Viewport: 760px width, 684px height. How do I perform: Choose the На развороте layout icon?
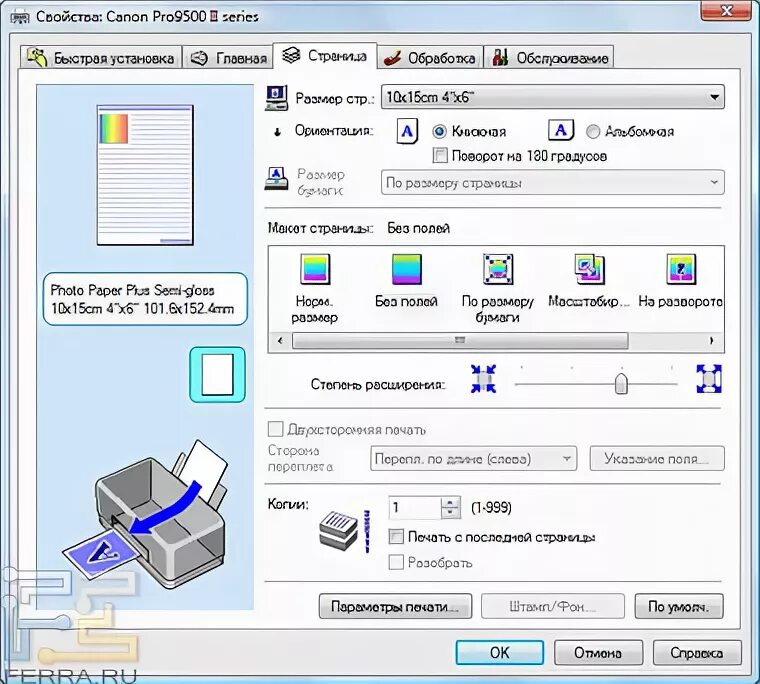point(681,269)
